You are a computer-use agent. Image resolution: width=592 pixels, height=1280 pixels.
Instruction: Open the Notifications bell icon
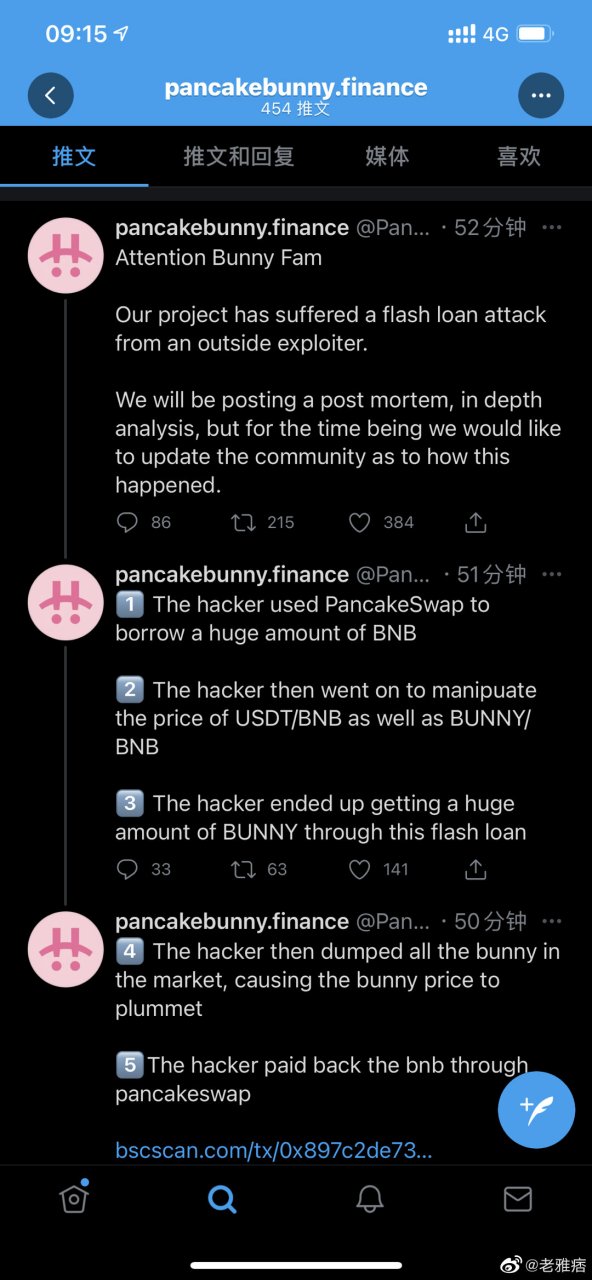click(370, 1198)
